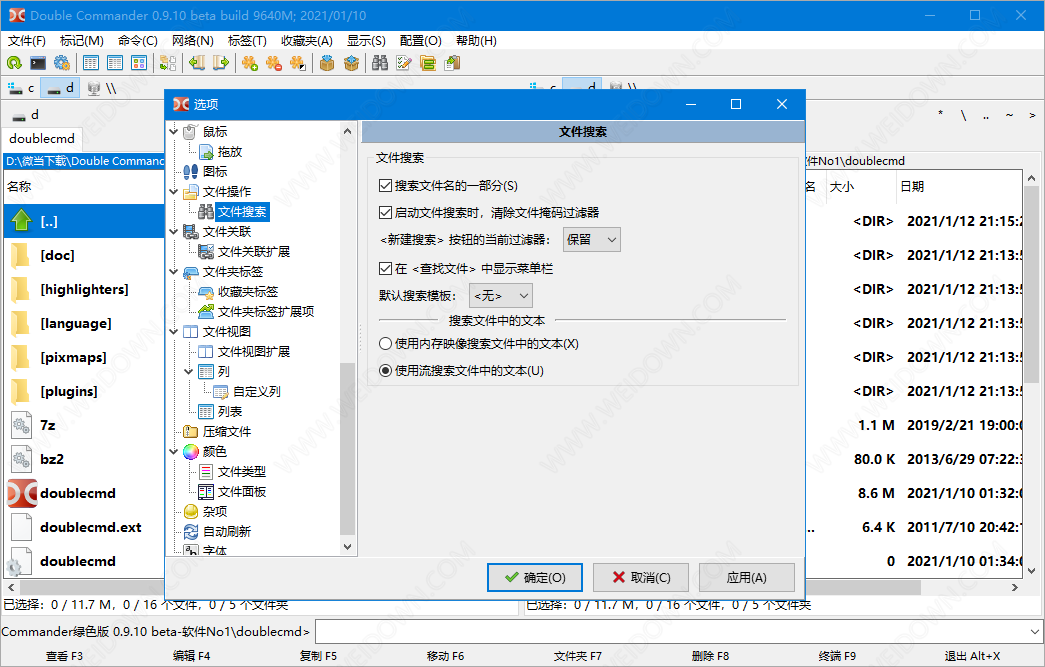Switch to thumbnails view toolbar icon
The height and width of the screenshot is (667, 1045).
click(139, 63)
